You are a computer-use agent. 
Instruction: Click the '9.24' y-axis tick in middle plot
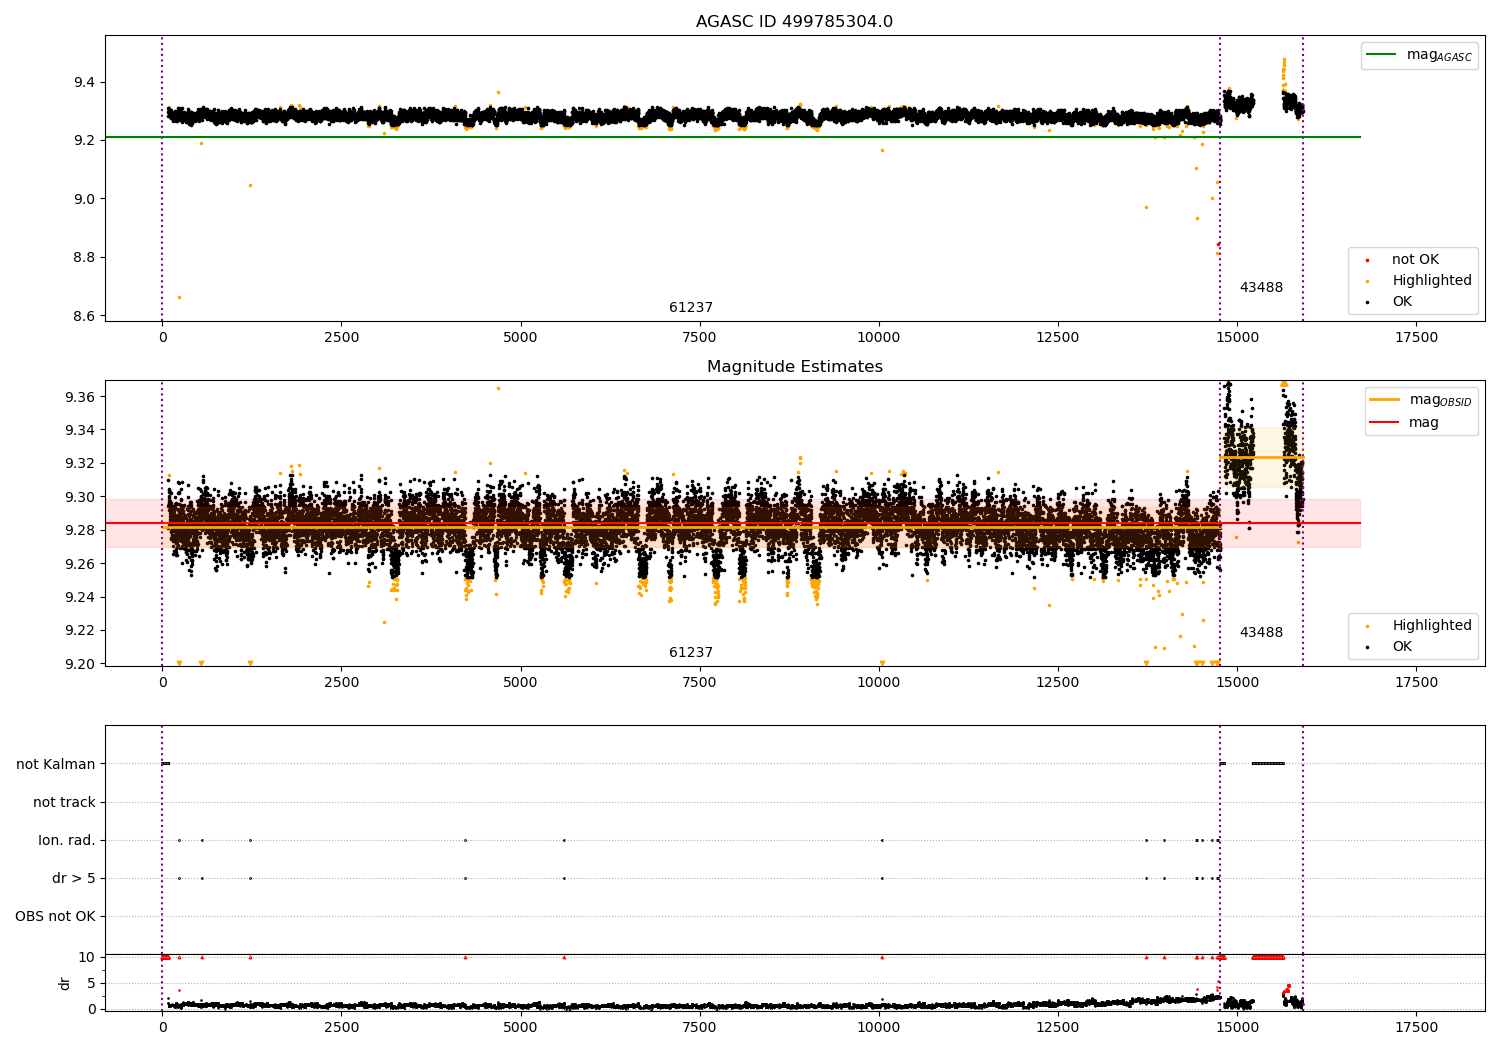pos(81,597)
